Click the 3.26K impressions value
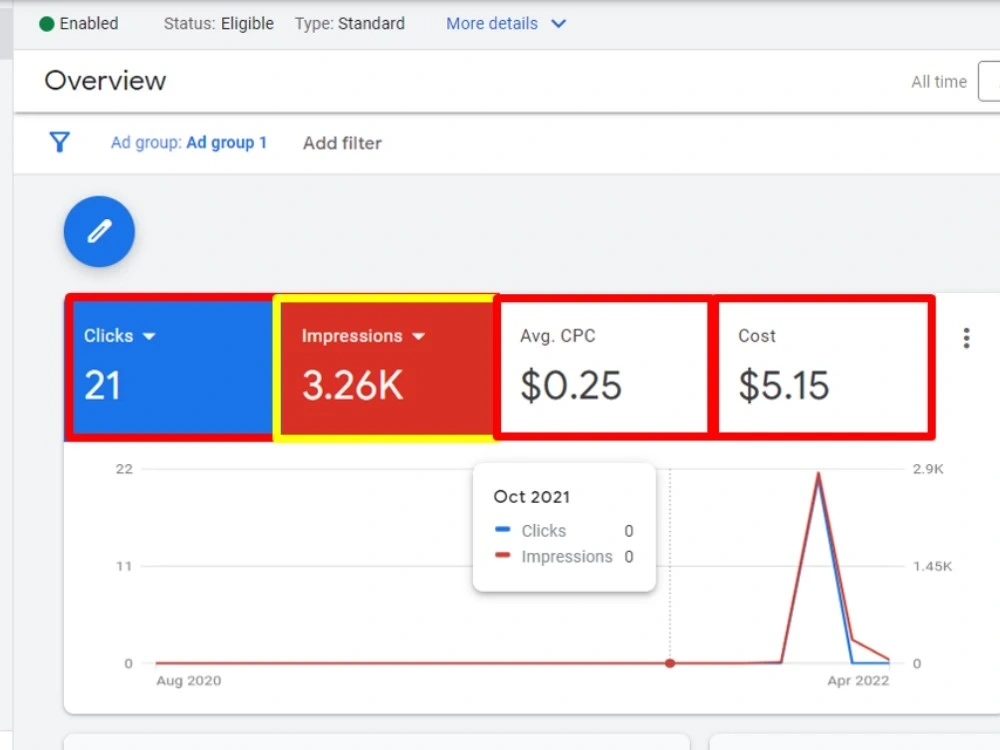 tap(353, 385)
